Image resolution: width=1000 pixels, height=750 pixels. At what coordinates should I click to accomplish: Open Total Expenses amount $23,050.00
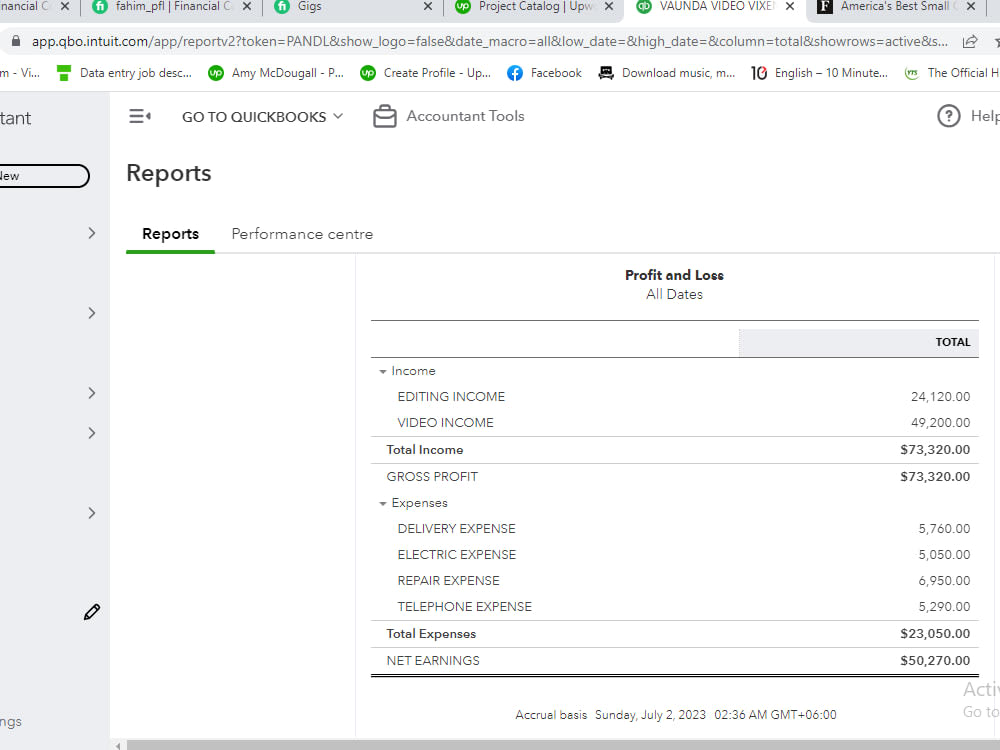935,634
